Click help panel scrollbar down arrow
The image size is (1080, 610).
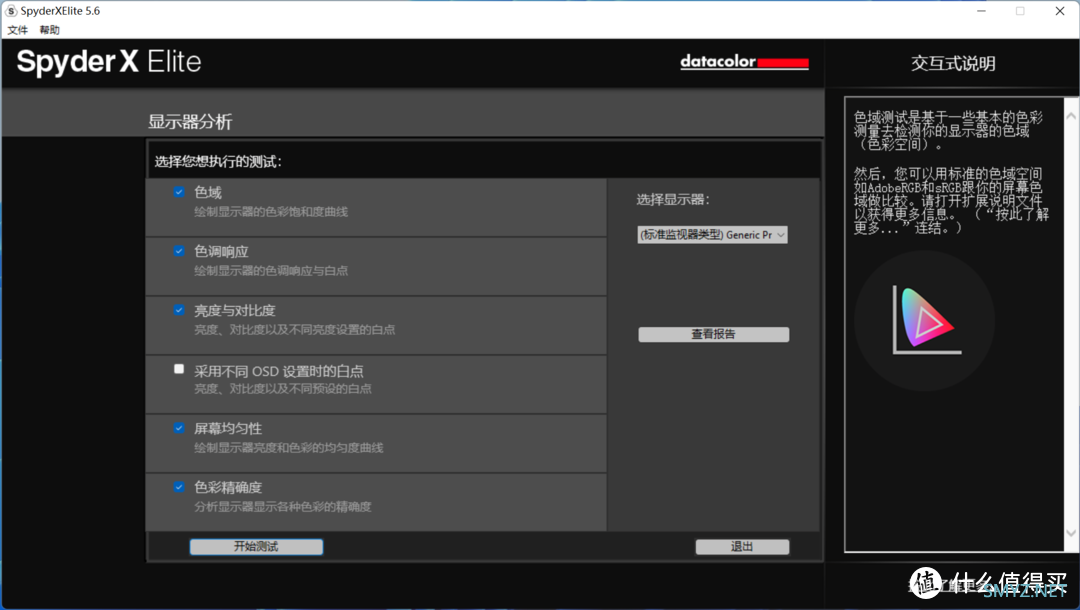[1071, 532]
